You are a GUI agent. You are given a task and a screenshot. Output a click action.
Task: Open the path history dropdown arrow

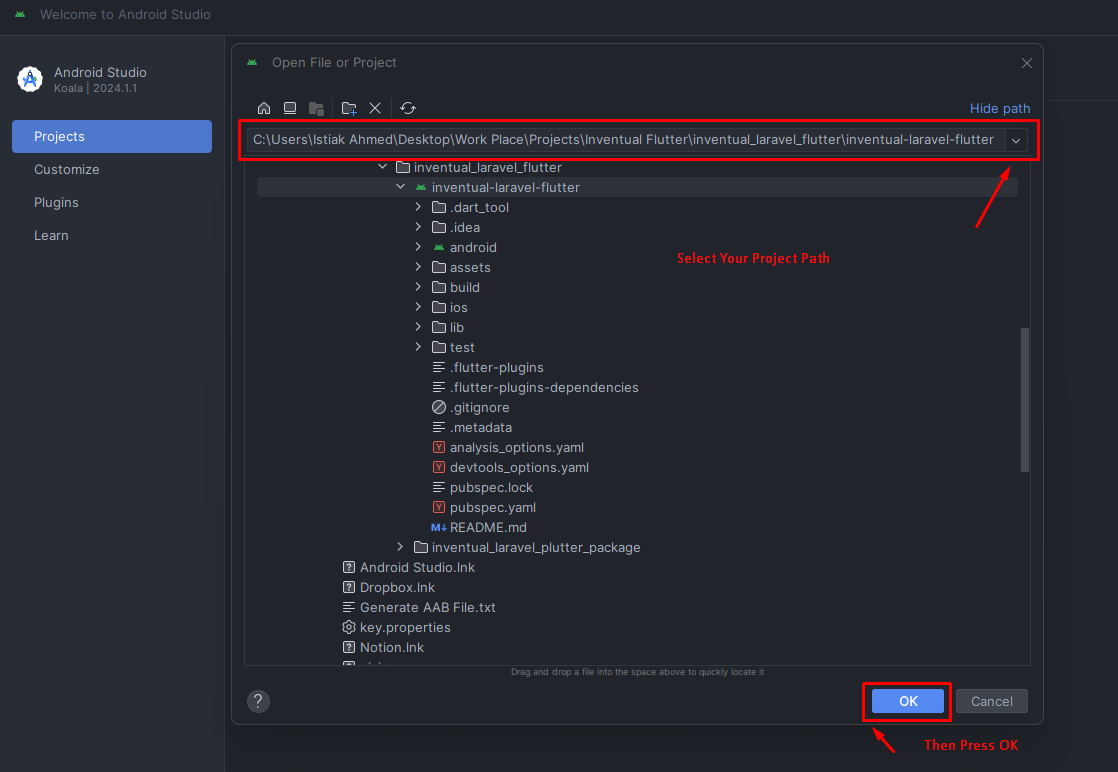coord(1016,140)
